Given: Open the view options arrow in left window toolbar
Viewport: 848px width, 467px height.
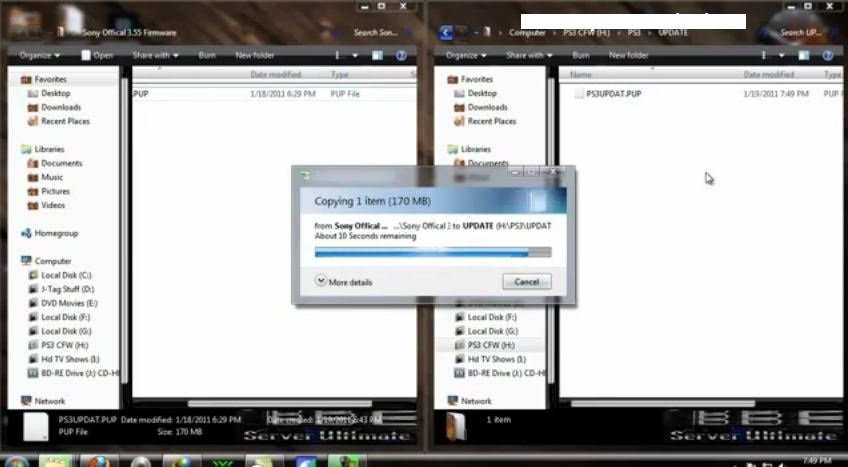Looking at the screenshot, I should tap(355, 55).
